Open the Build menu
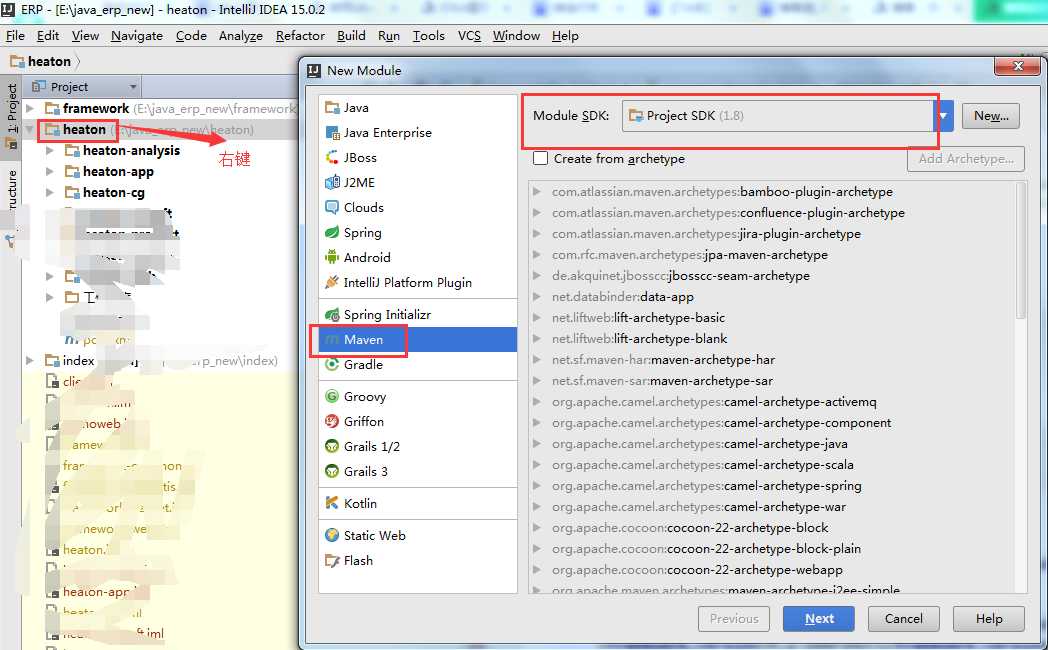 pos(351,36)
